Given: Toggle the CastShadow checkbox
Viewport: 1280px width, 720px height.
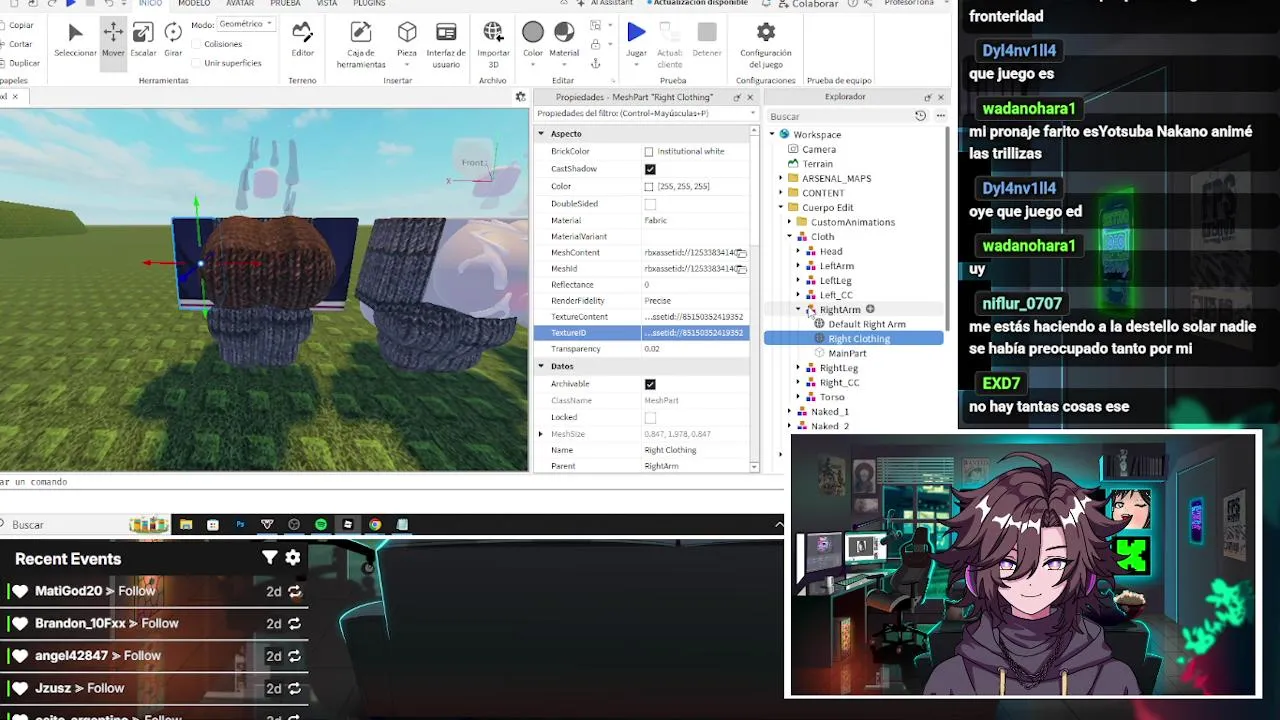Looking at the screenshot, I should coord(650,169).
